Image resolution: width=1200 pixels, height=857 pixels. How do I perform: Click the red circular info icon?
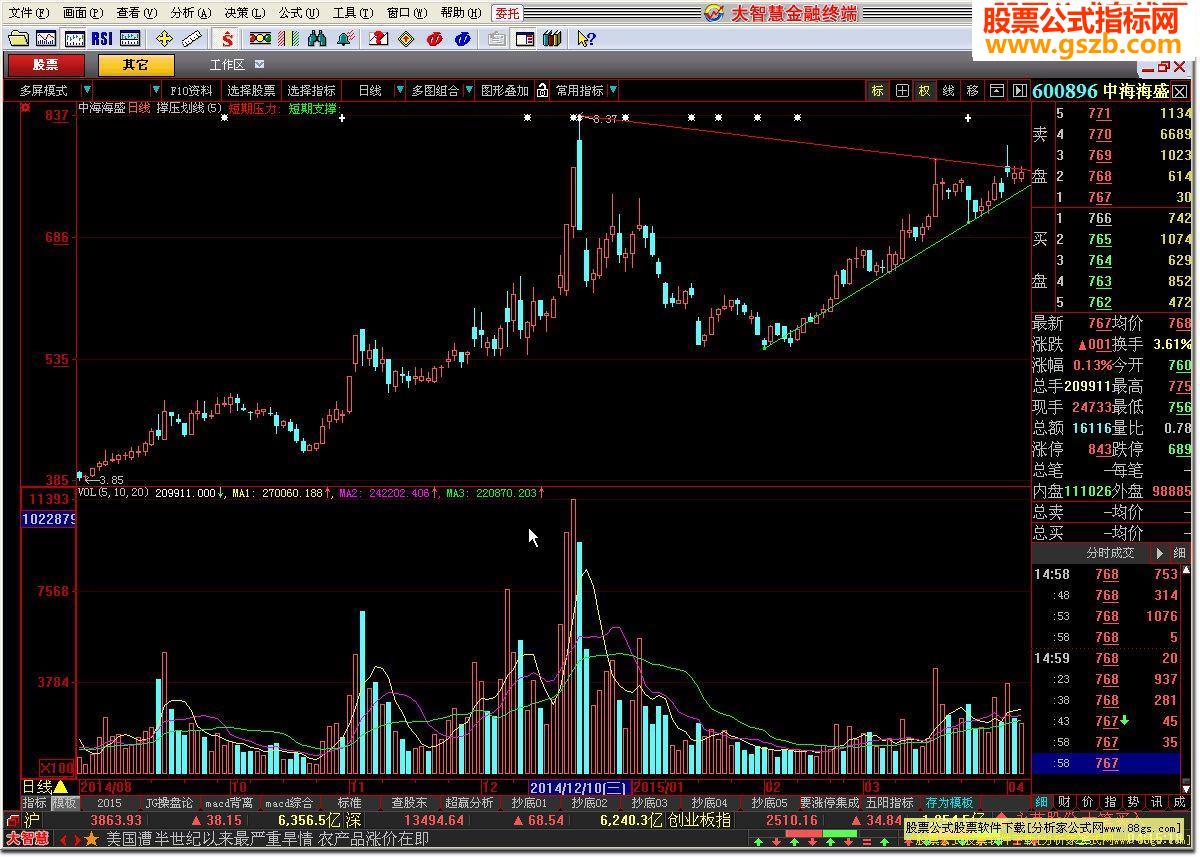click(x=434, y=39)
